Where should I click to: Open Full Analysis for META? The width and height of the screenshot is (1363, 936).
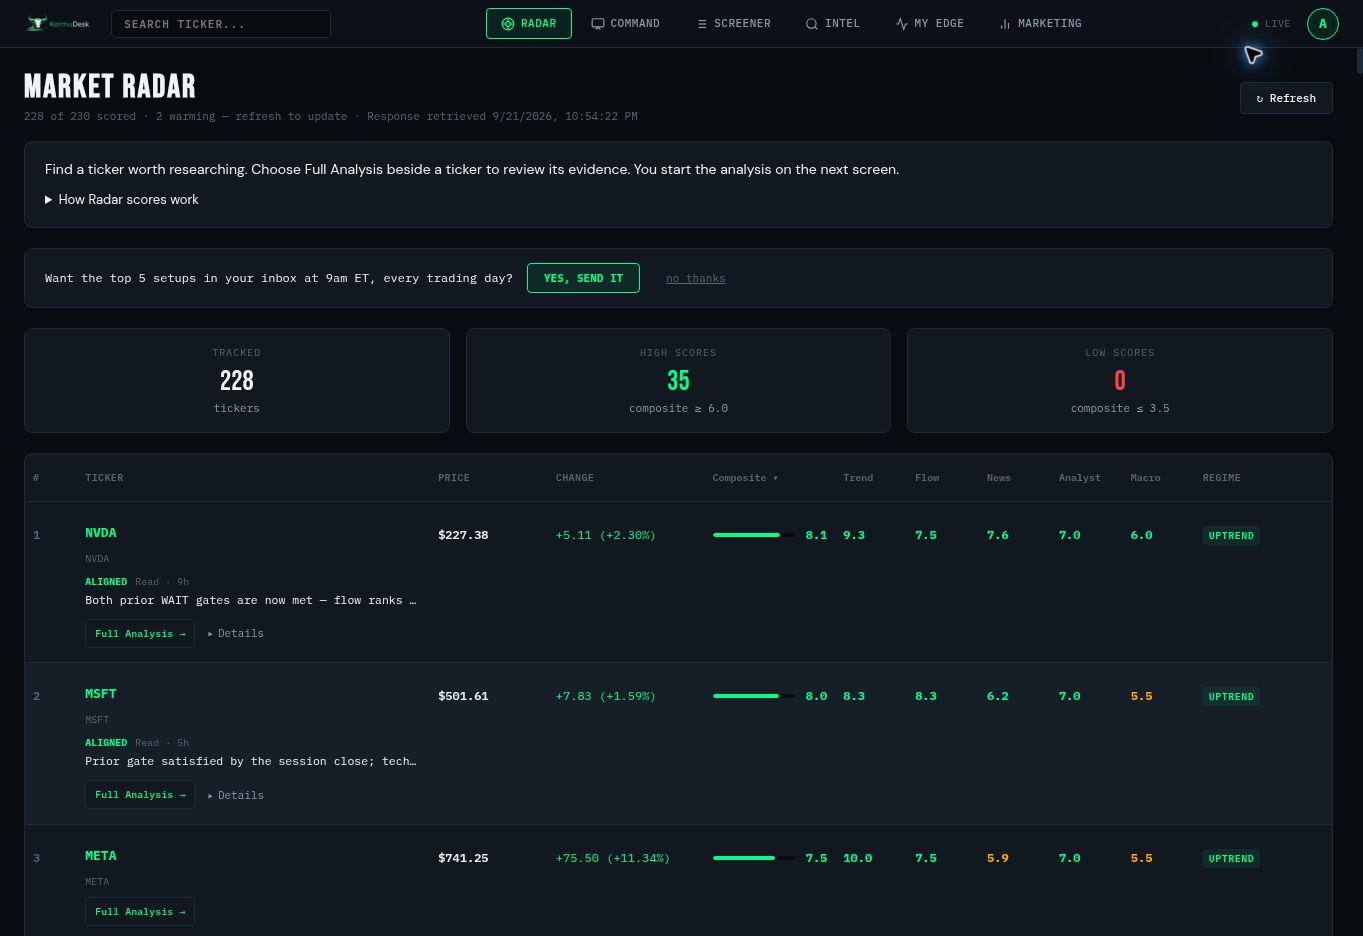point(140,912)
